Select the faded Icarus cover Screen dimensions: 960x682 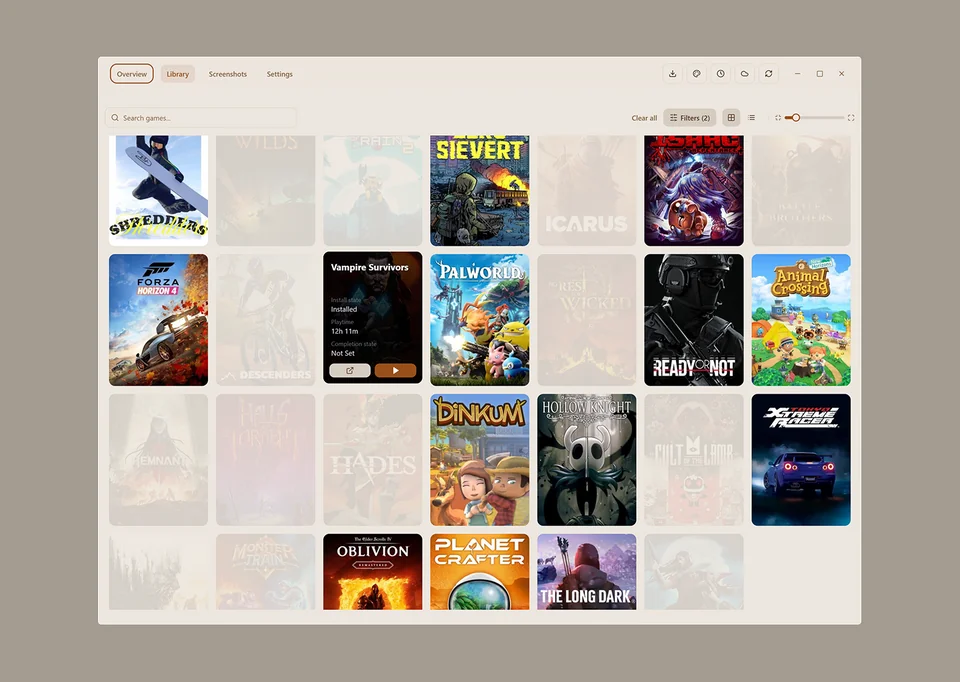(587, 190)
